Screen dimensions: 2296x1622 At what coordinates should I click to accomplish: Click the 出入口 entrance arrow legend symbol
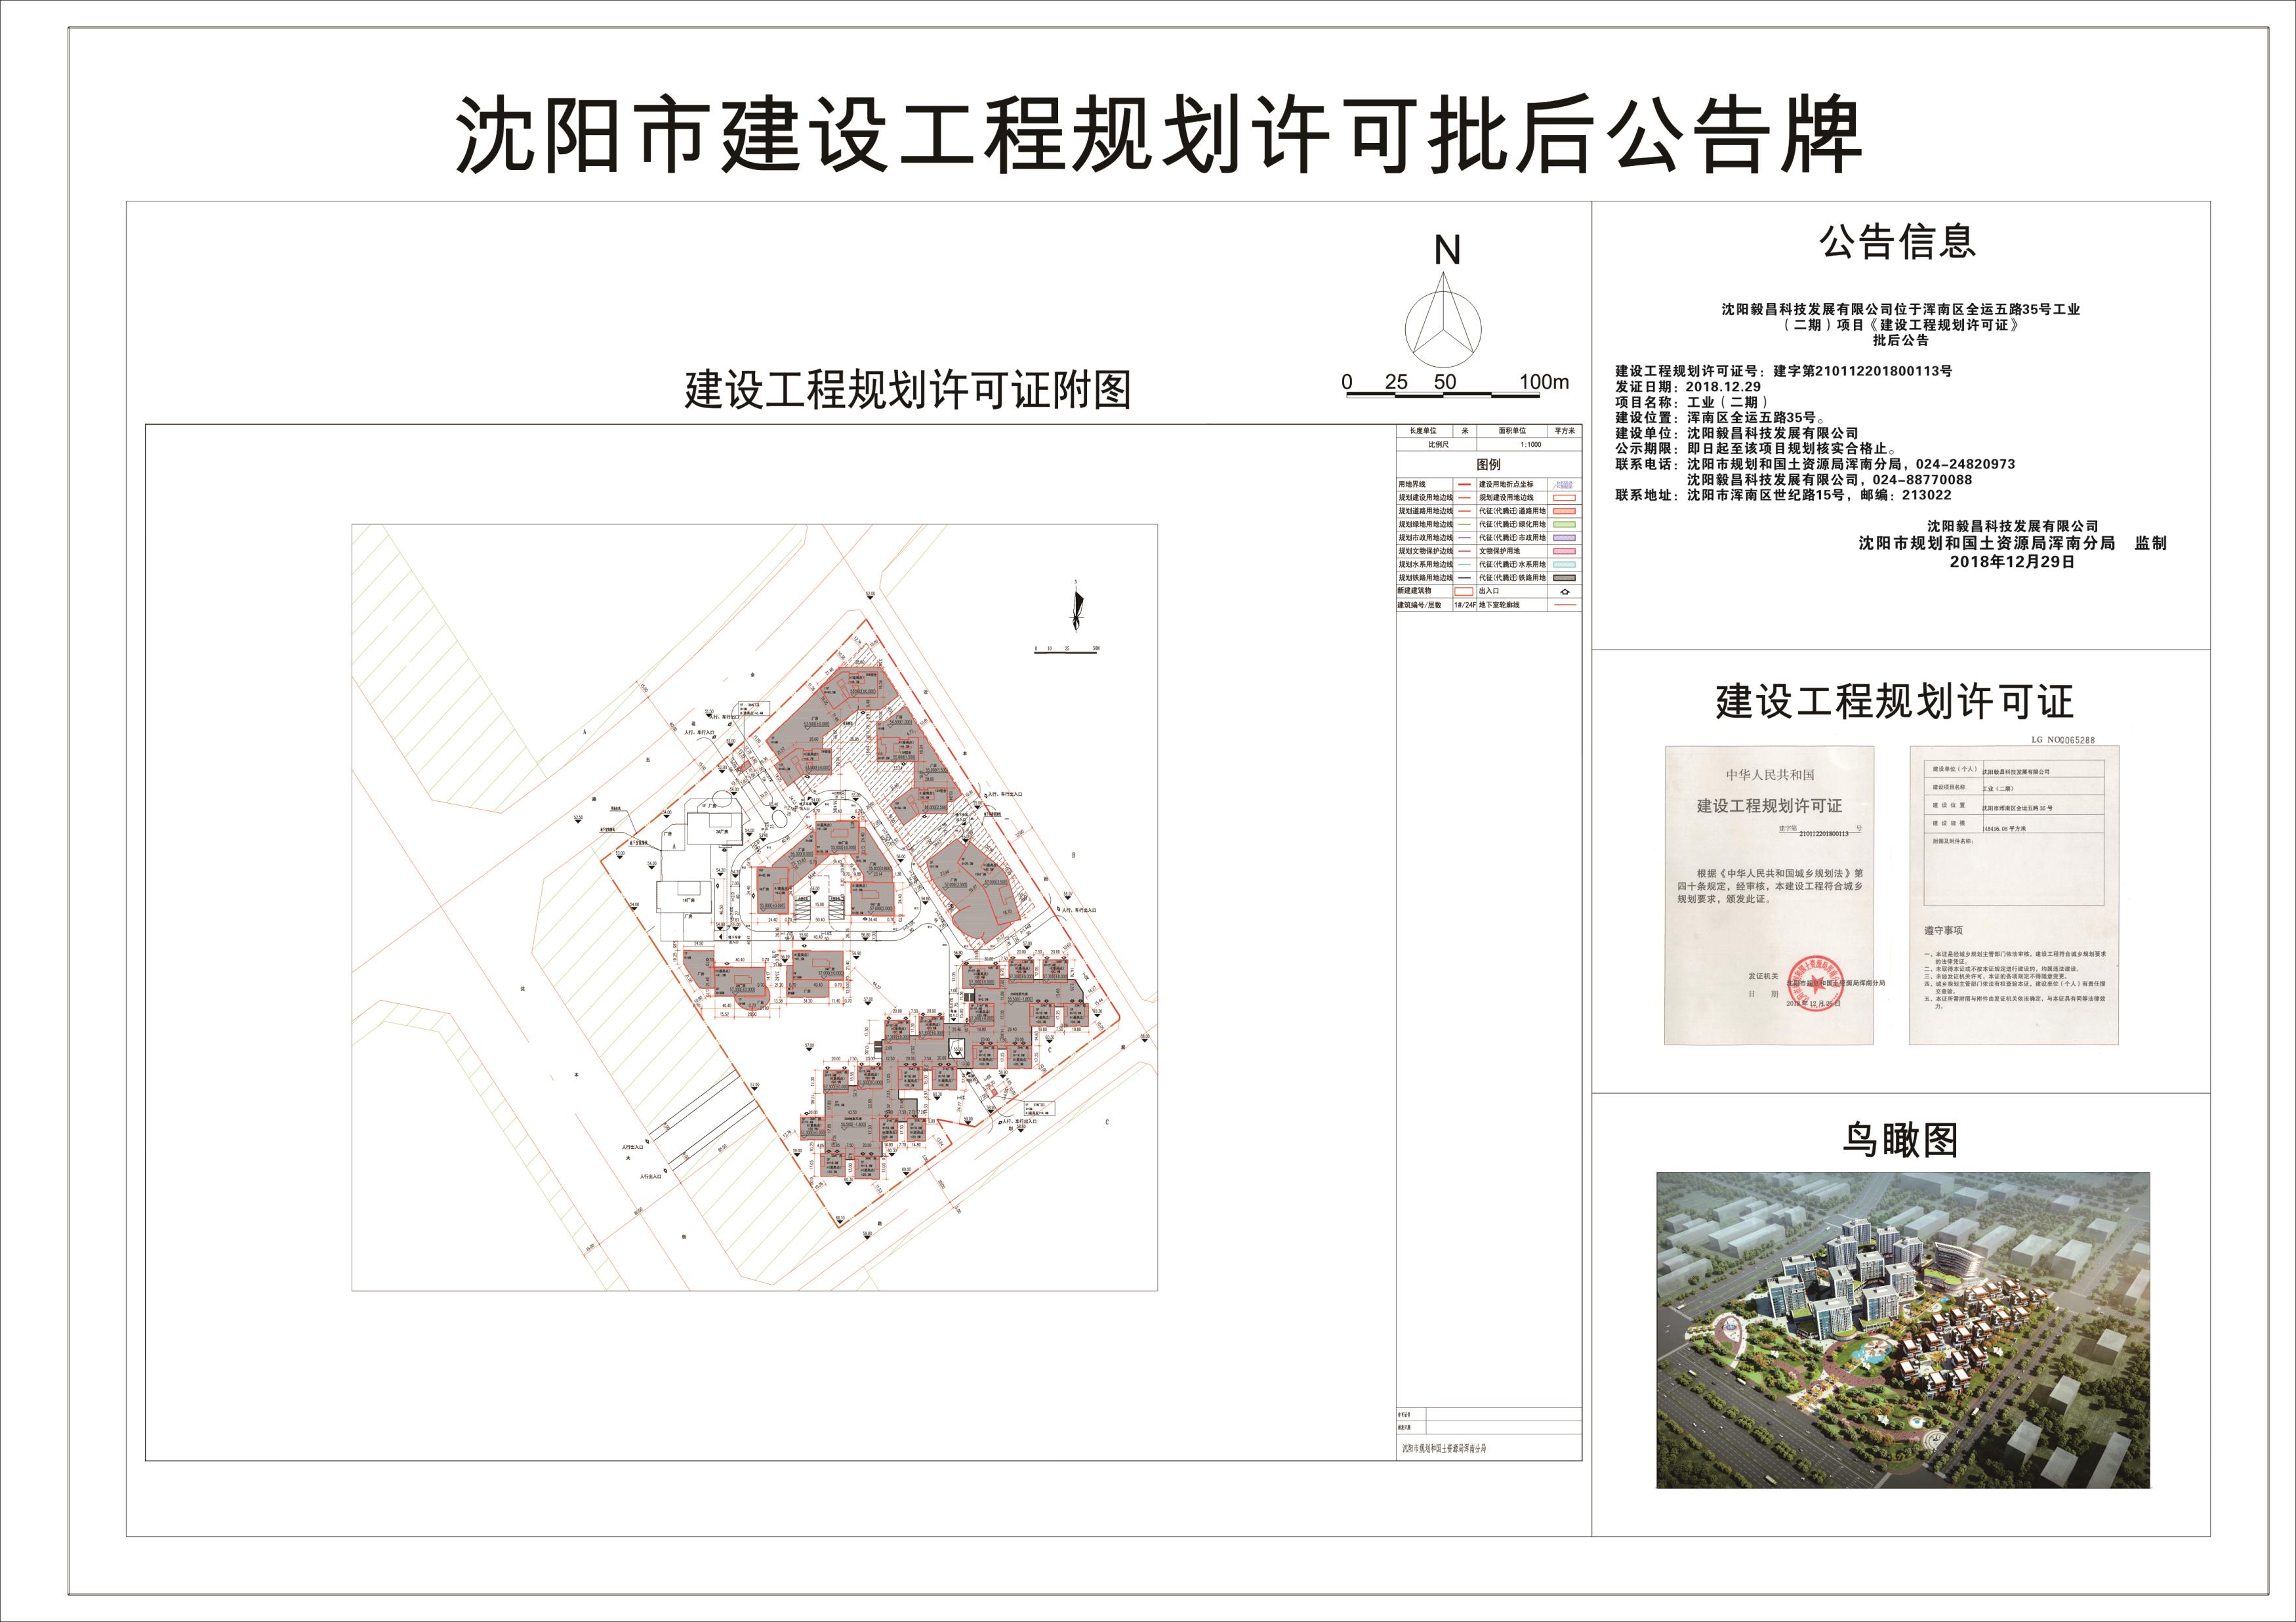[1565, 592]
